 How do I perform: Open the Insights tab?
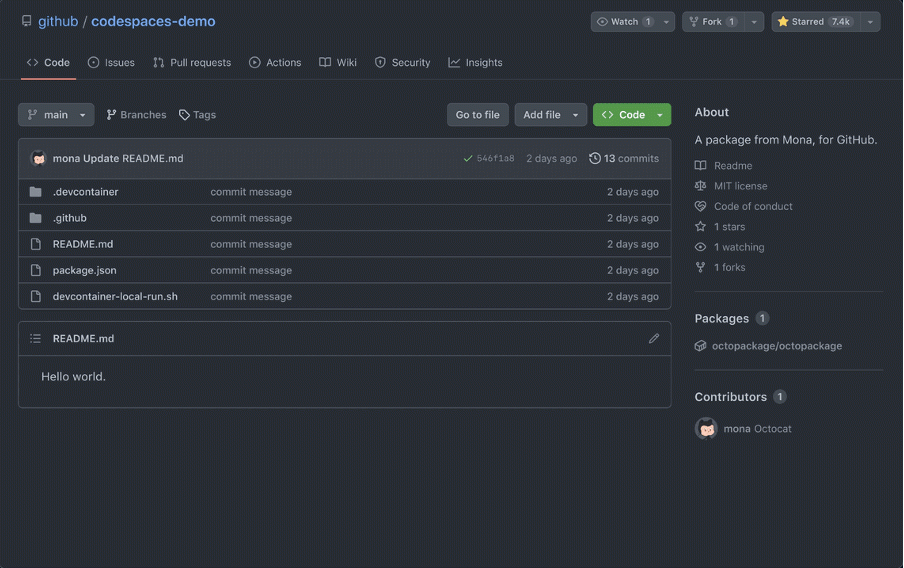coord(475,62)
